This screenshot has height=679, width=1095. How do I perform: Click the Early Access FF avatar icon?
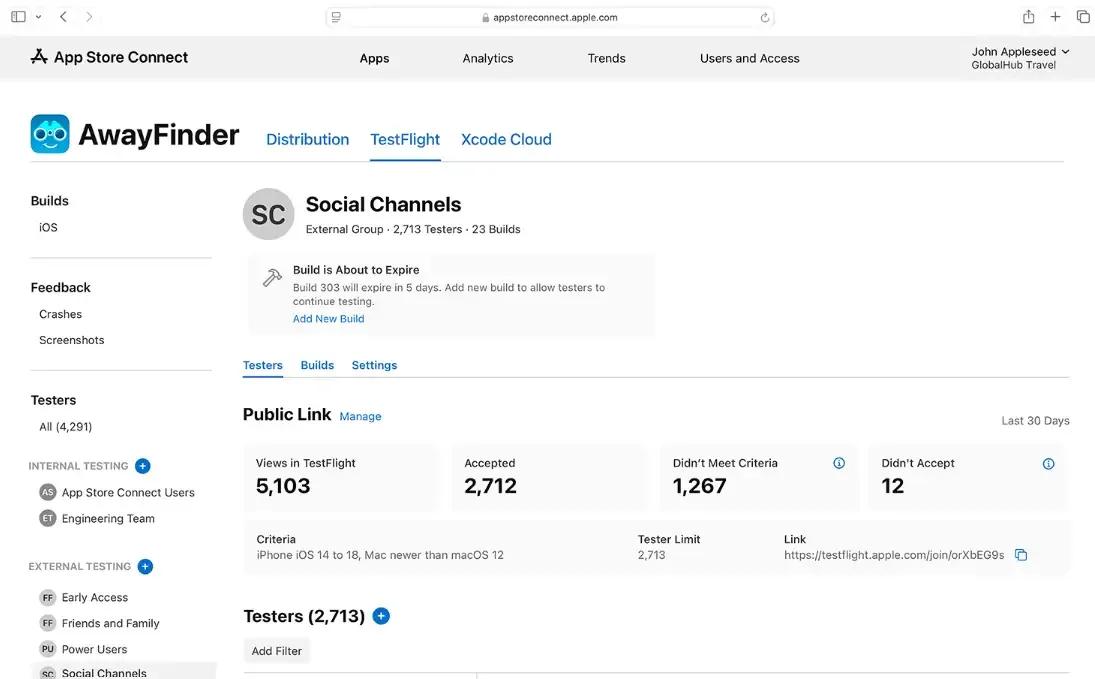click(x=47, y=597)
